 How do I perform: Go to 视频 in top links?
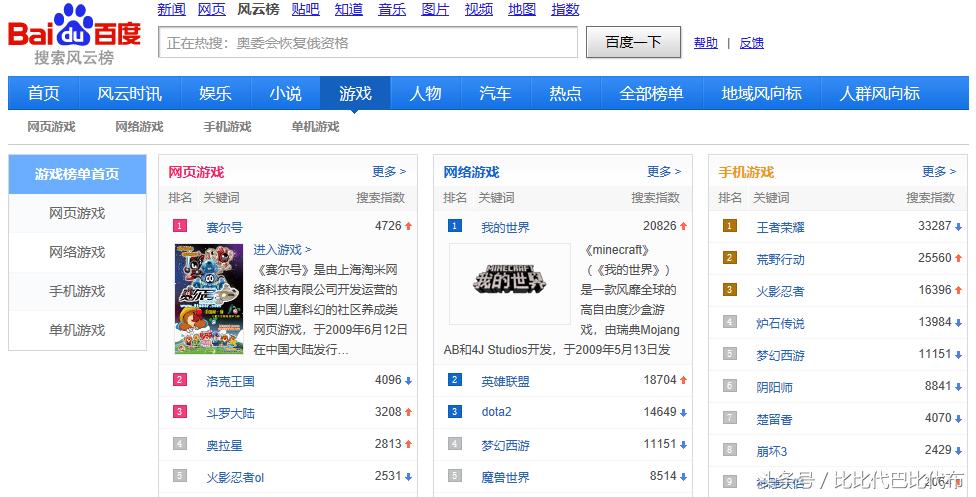tap(479, 9)
